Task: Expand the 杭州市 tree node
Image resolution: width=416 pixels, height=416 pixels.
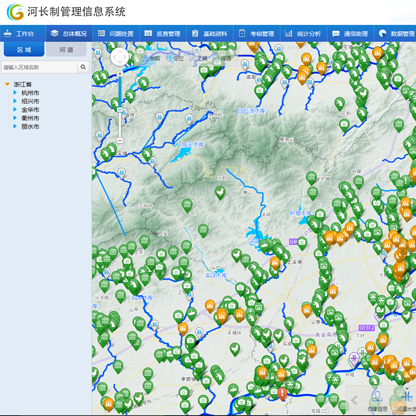Action: click(x=15, y=93)
